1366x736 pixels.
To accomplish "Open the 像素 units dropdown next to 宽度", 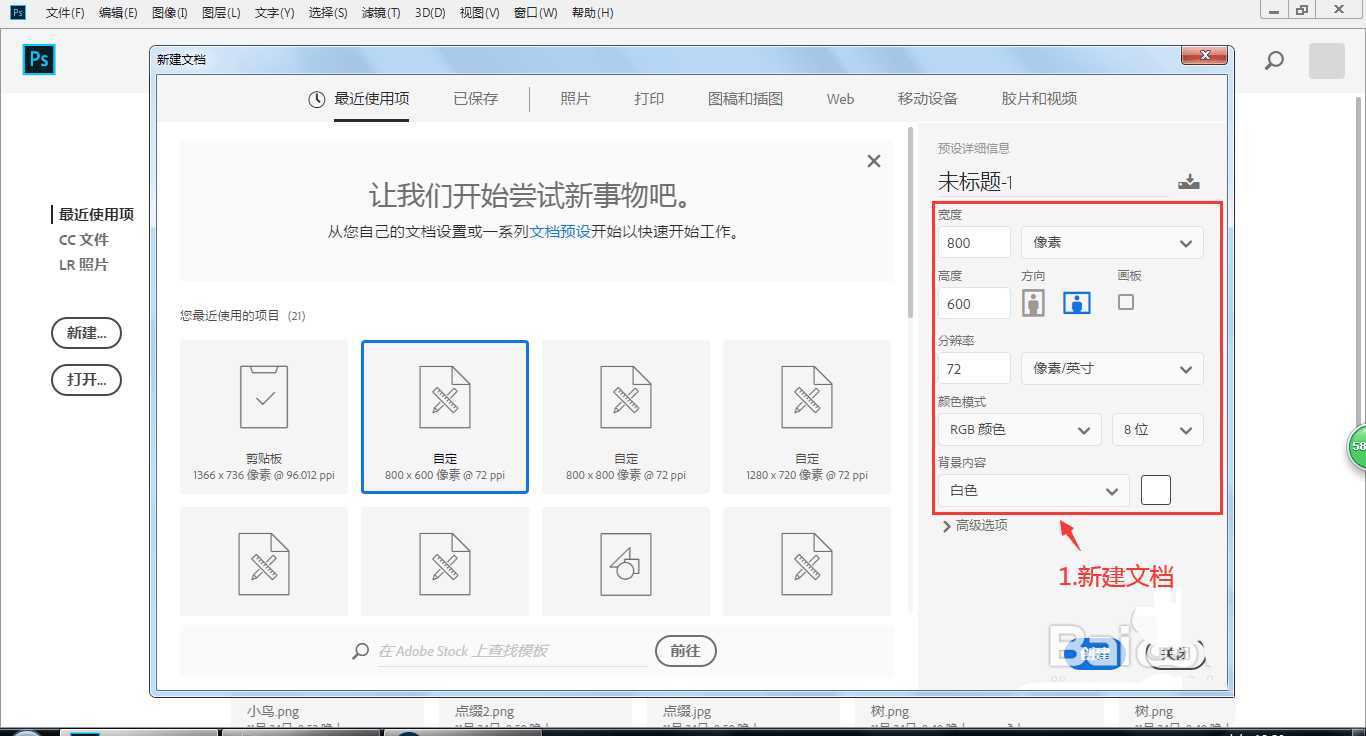I will [1111, 242].
